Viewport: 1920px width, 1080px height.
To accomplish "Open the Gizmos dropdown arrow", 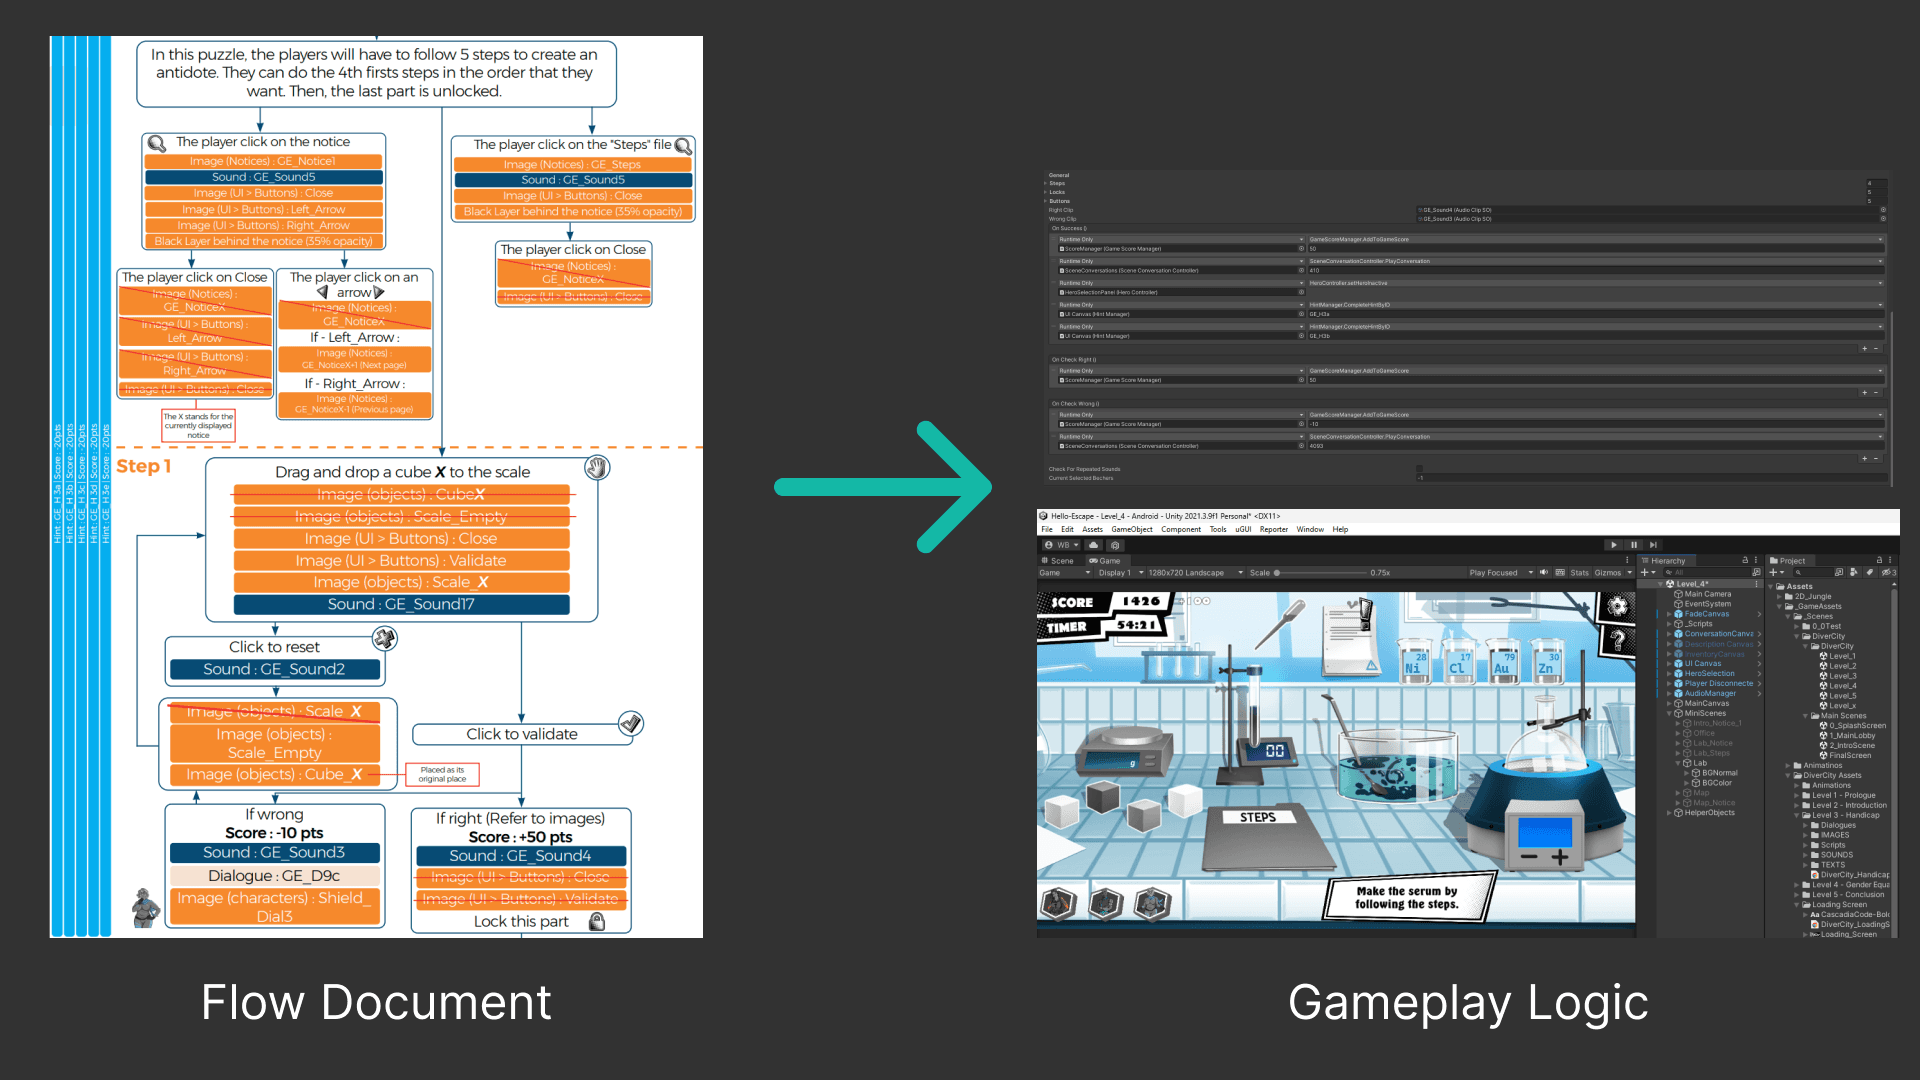I will [x=1629, y=573].
